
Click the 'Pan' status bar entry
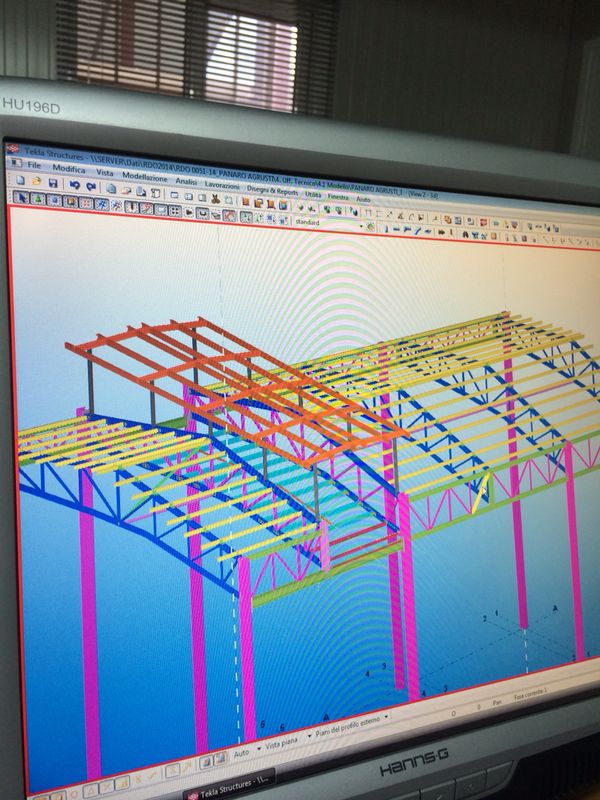tap(496, 703)
